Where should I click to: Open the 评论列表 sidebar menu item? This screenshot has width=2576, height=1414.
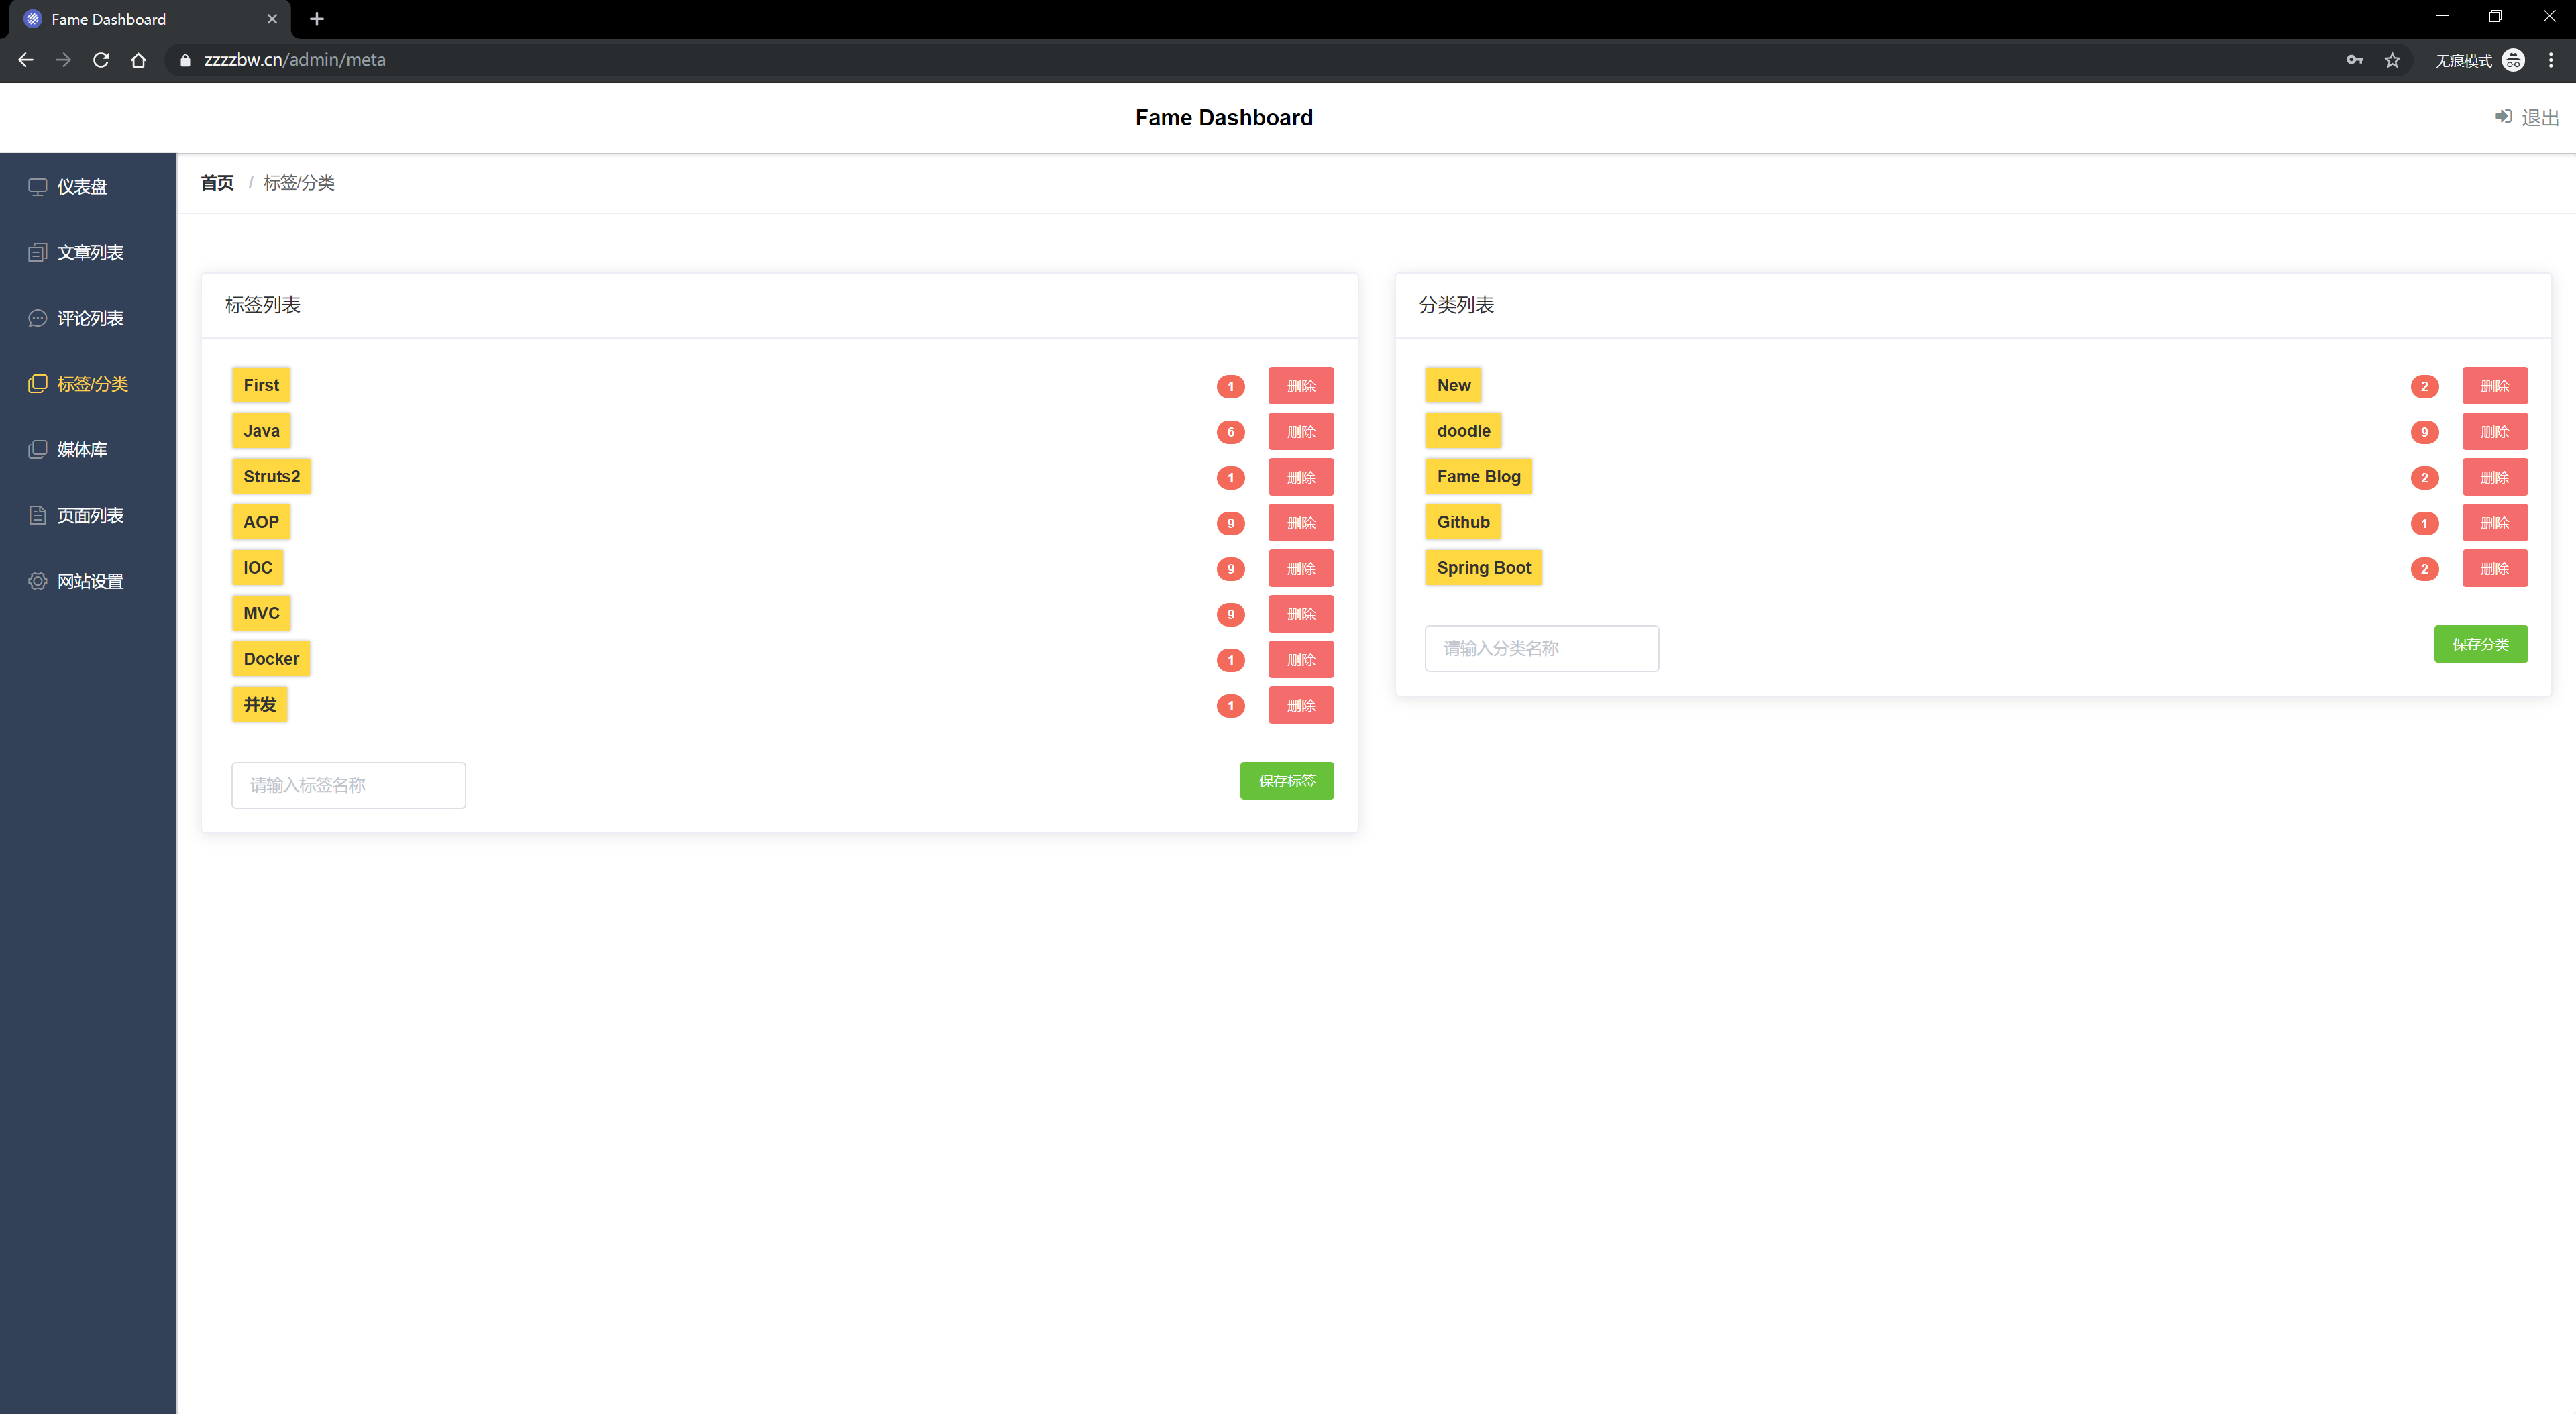click(90, 318)
